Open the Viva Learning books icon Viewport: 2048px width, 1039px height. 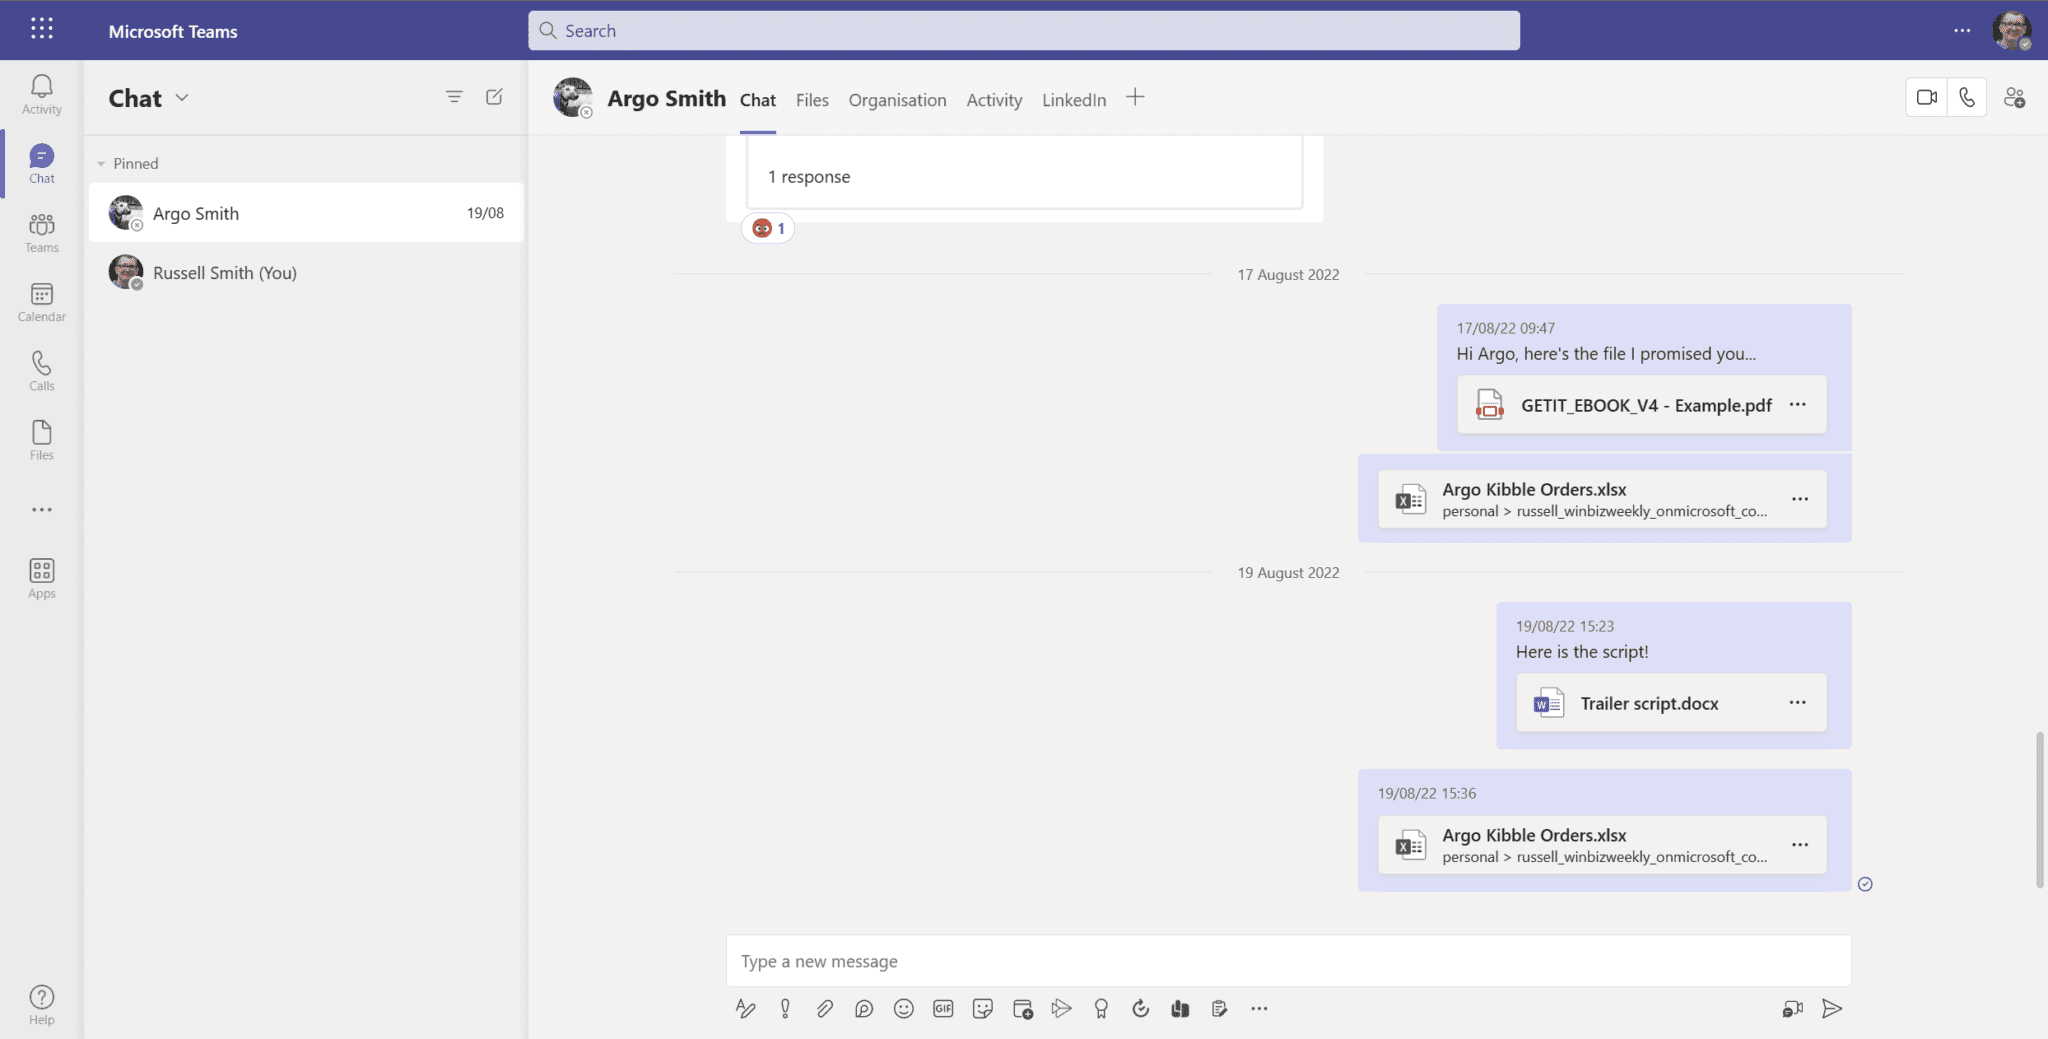pyautogui.click(x=1180, y=1008)
